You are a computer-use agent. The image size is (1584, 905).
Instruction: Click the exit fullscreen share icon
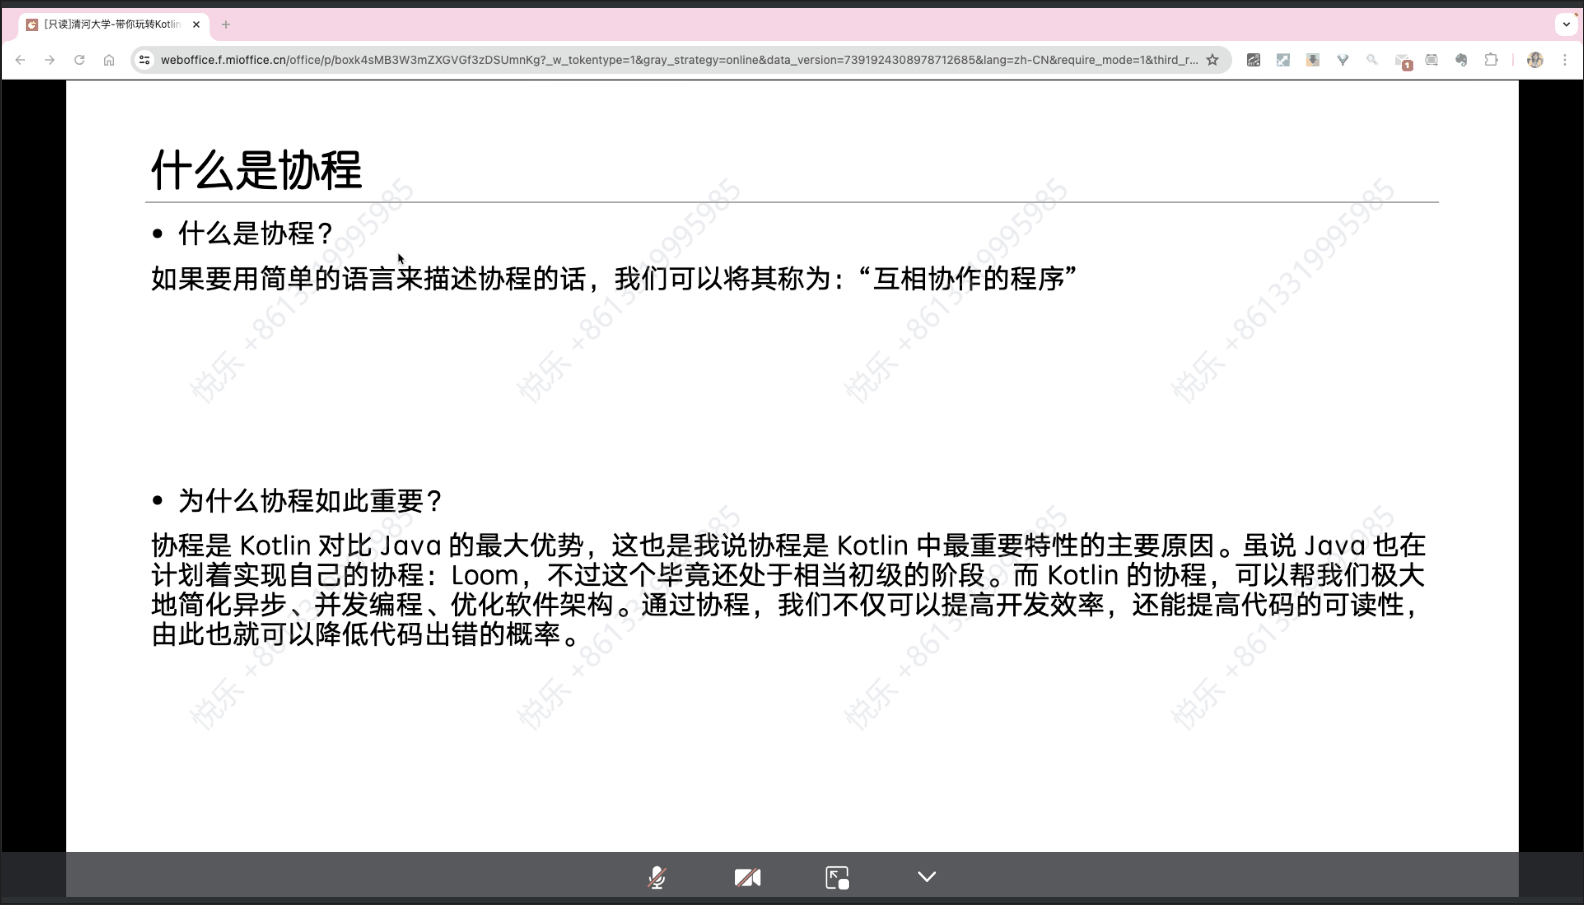(x=837, y=877)
